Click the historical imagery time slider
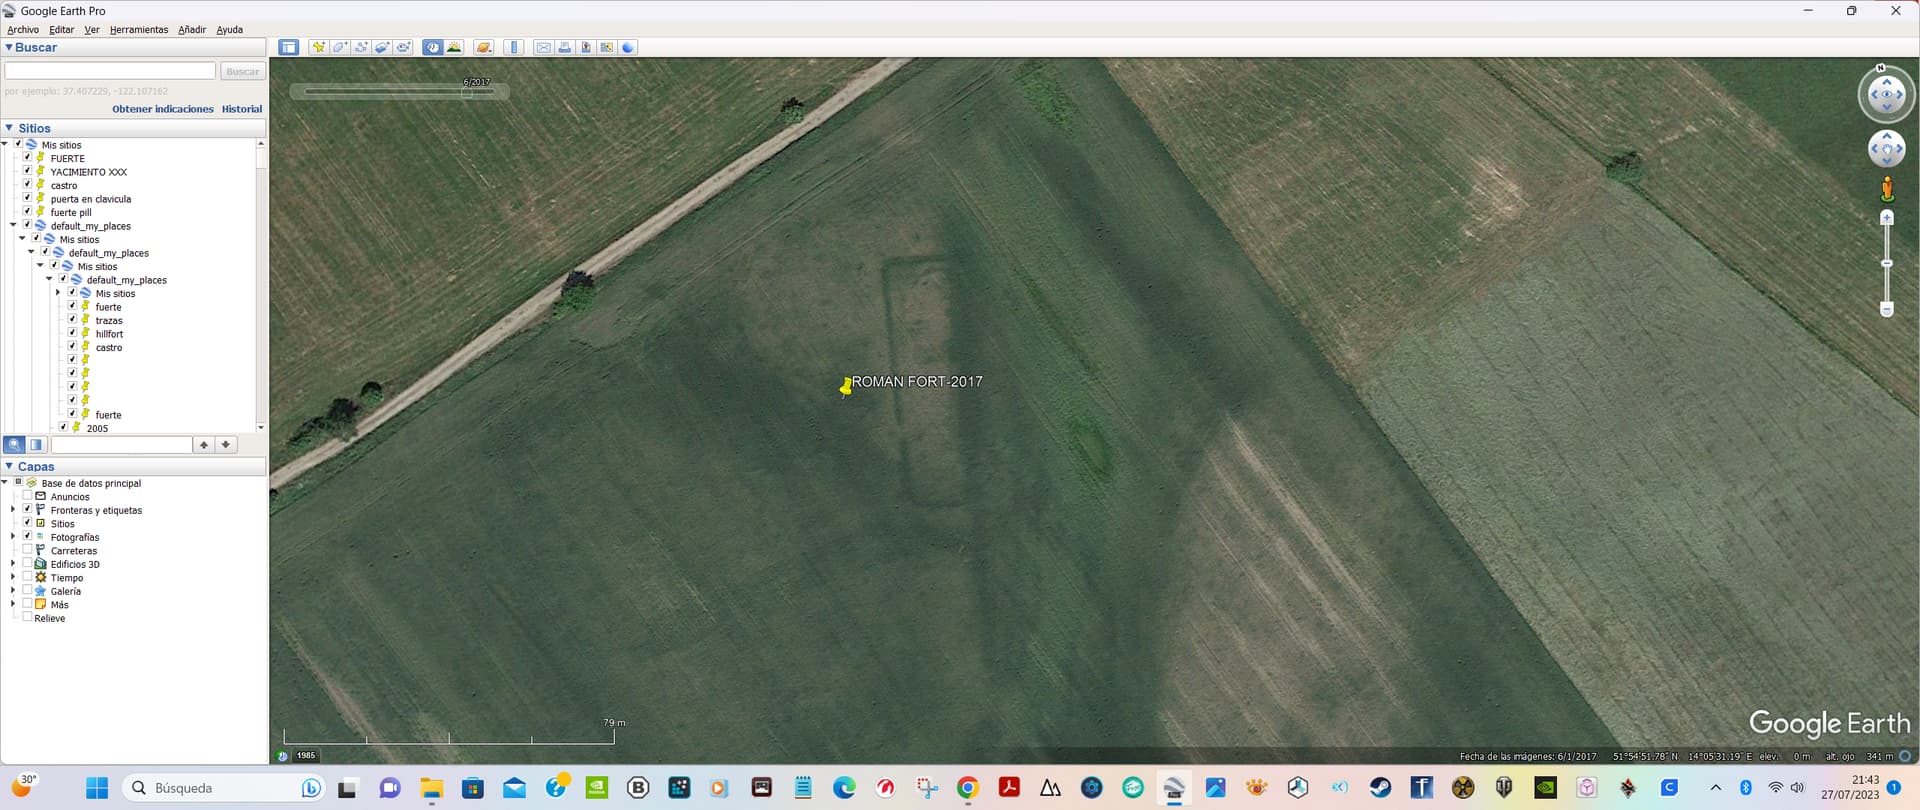 [399, 92]
